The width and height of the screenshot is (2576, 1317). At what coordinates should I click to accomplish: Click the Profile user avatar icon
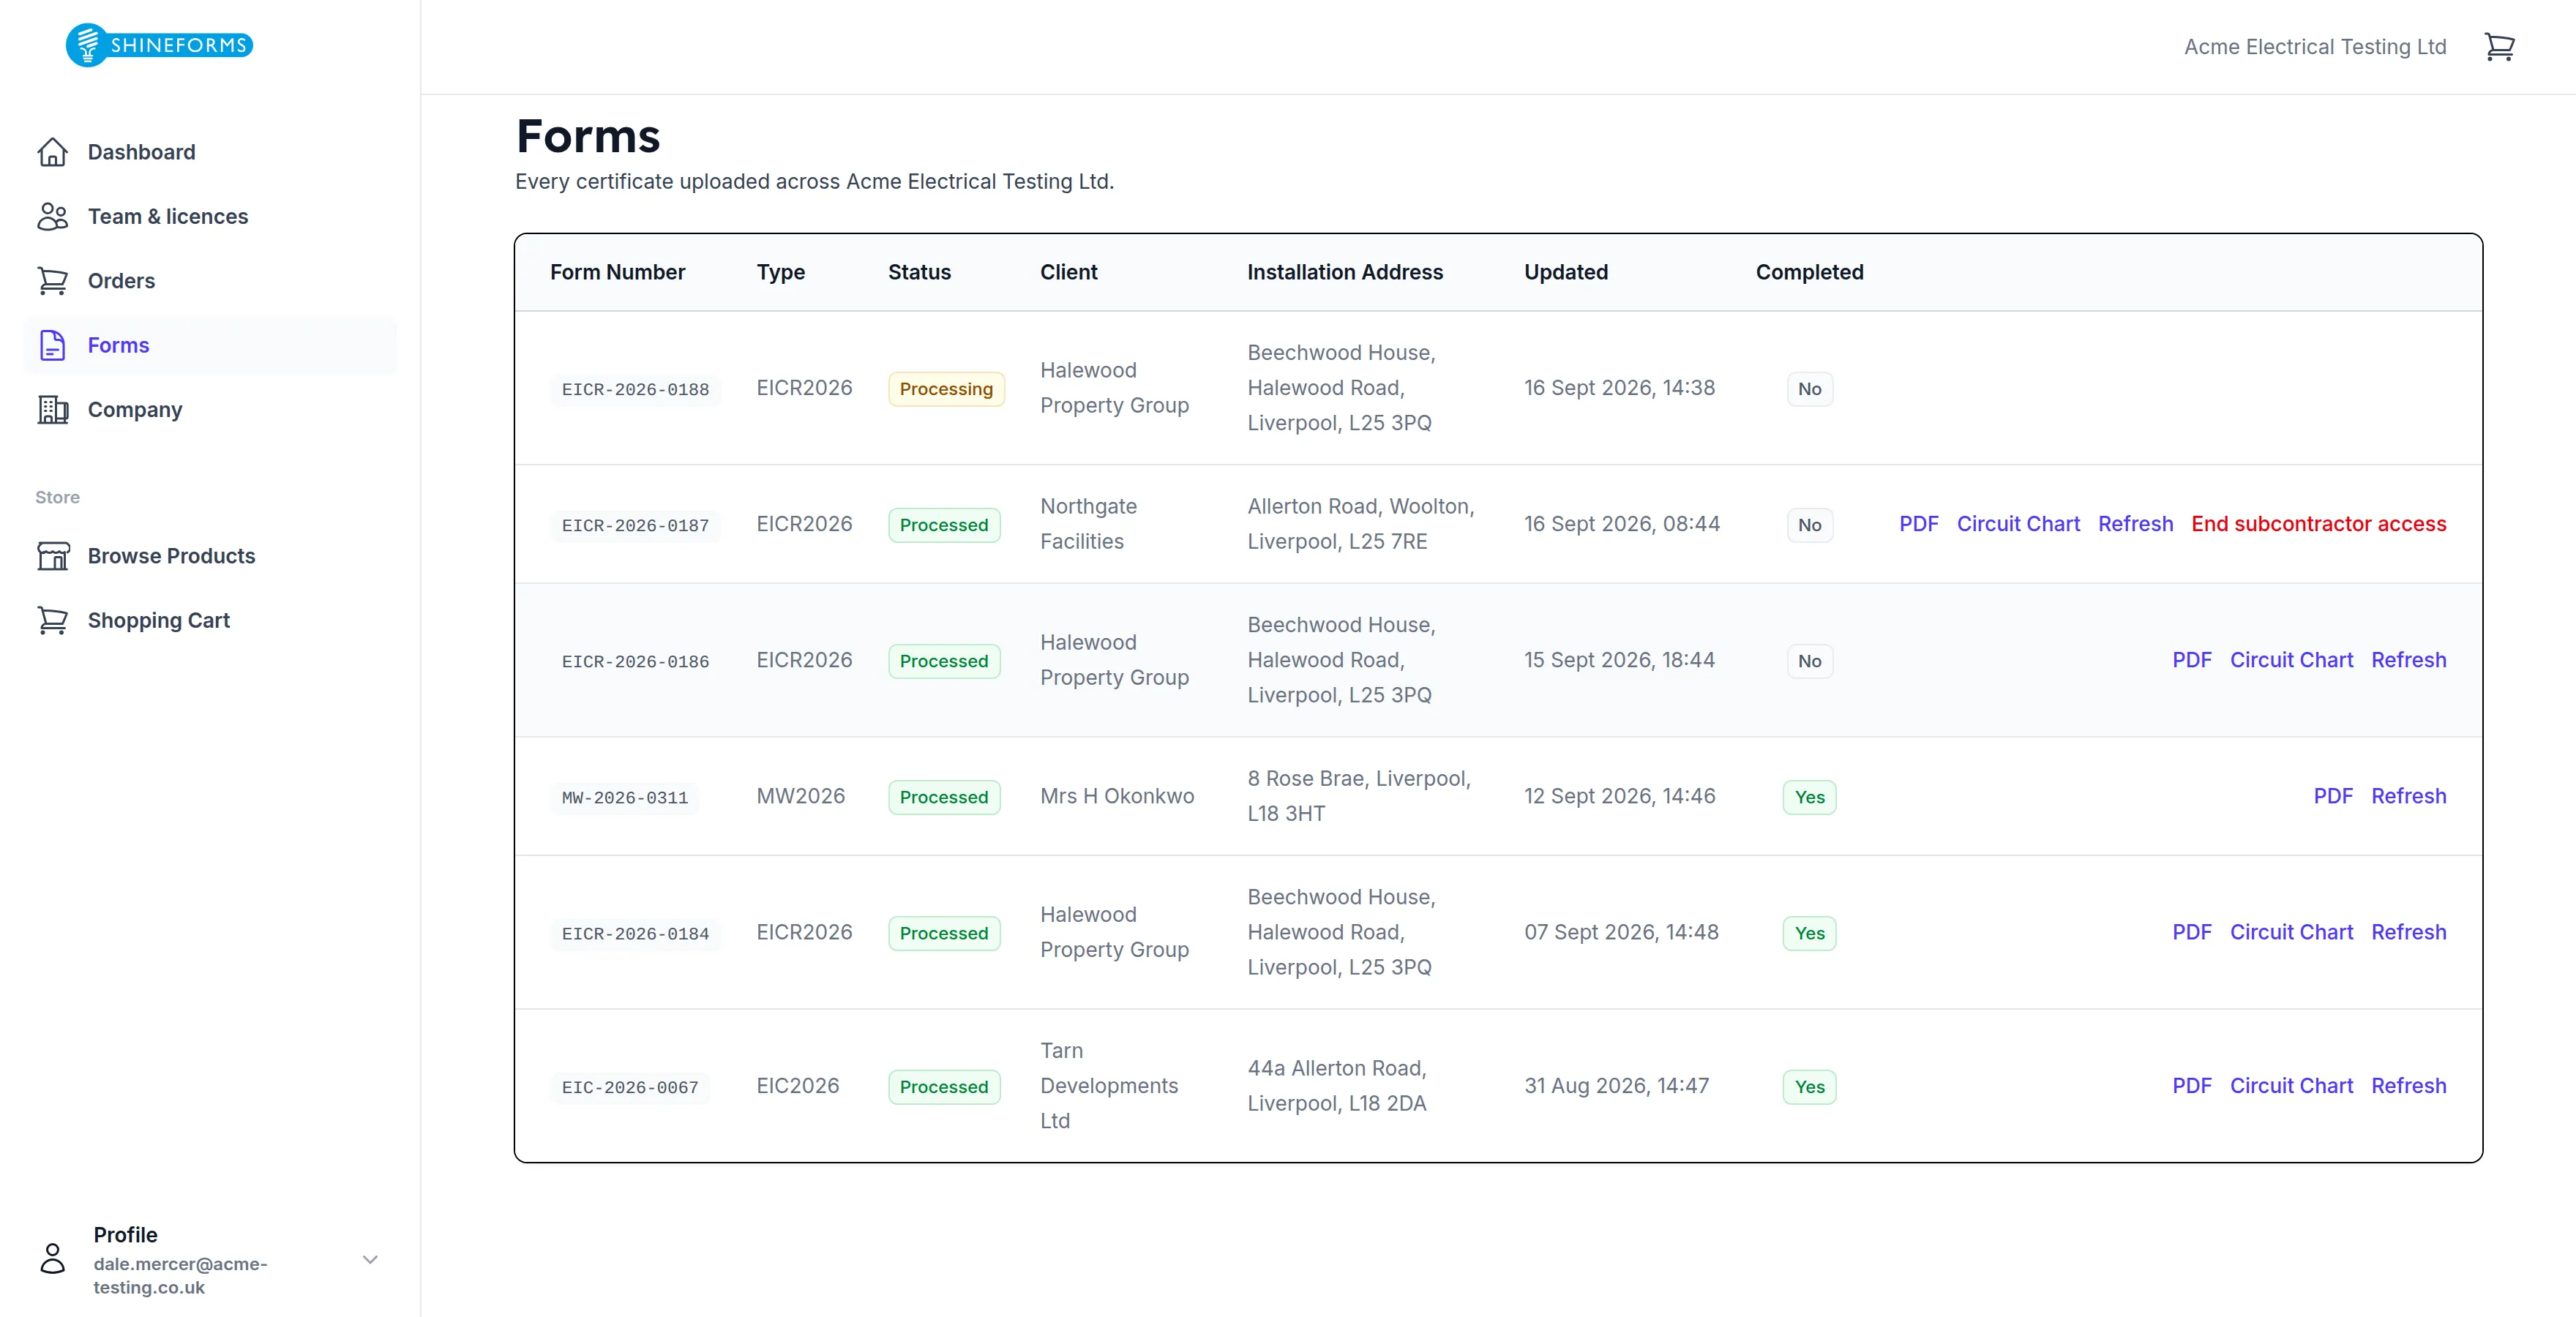[x=52, y=1258]
